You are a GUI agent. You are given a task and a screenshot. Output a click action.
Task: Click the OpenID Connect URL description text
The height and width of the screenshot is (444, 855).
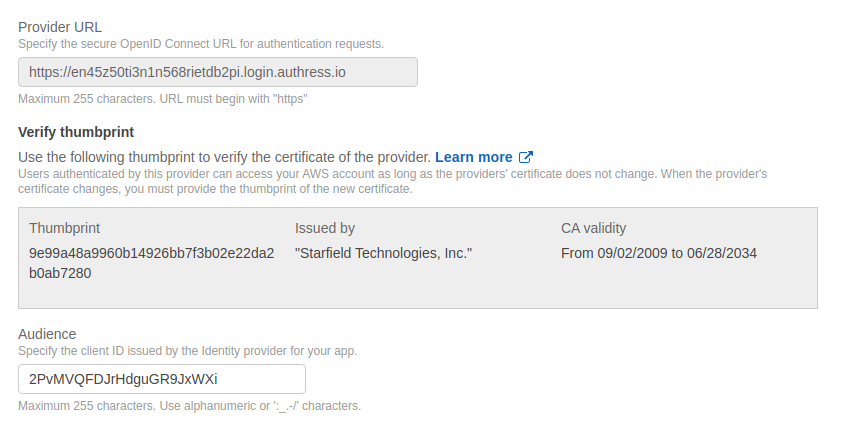[201, 43]
